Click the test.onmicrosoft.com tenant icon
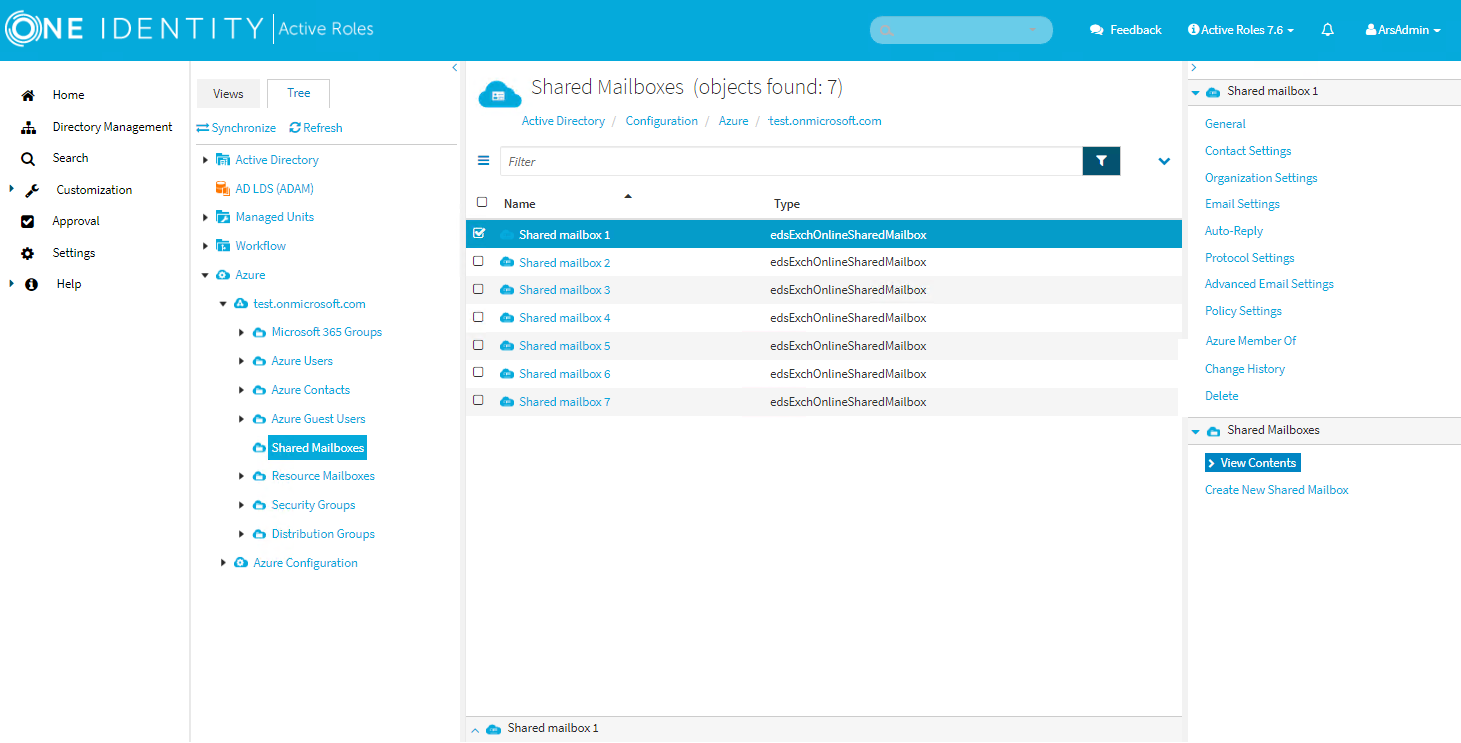Image resolution: width=1461 pixels, height=743 pixels. [x=240, y=304]
